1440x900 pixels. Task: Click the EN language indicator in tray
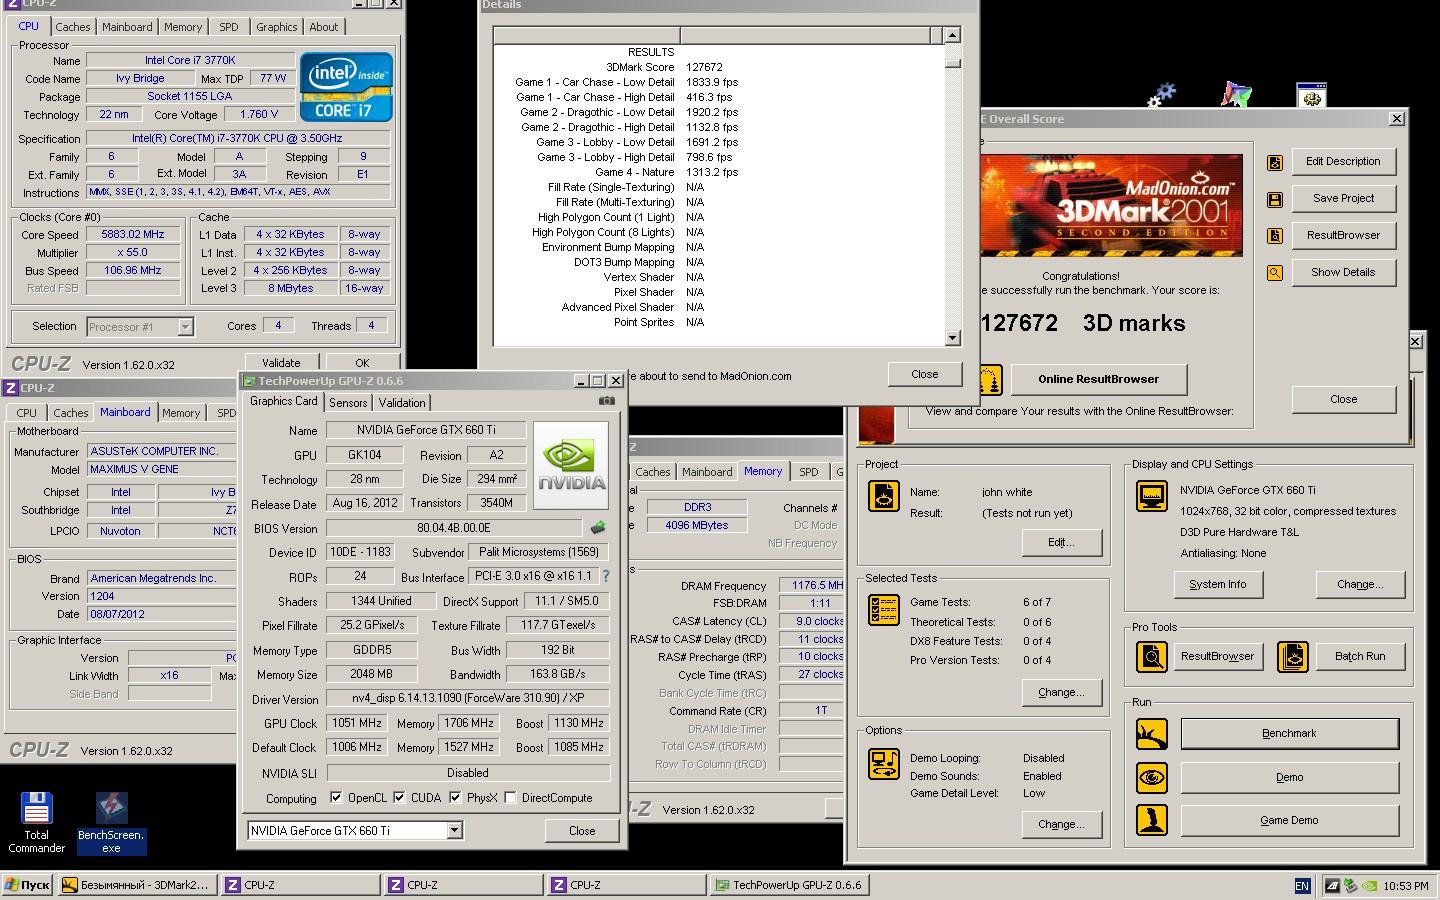1302,885
